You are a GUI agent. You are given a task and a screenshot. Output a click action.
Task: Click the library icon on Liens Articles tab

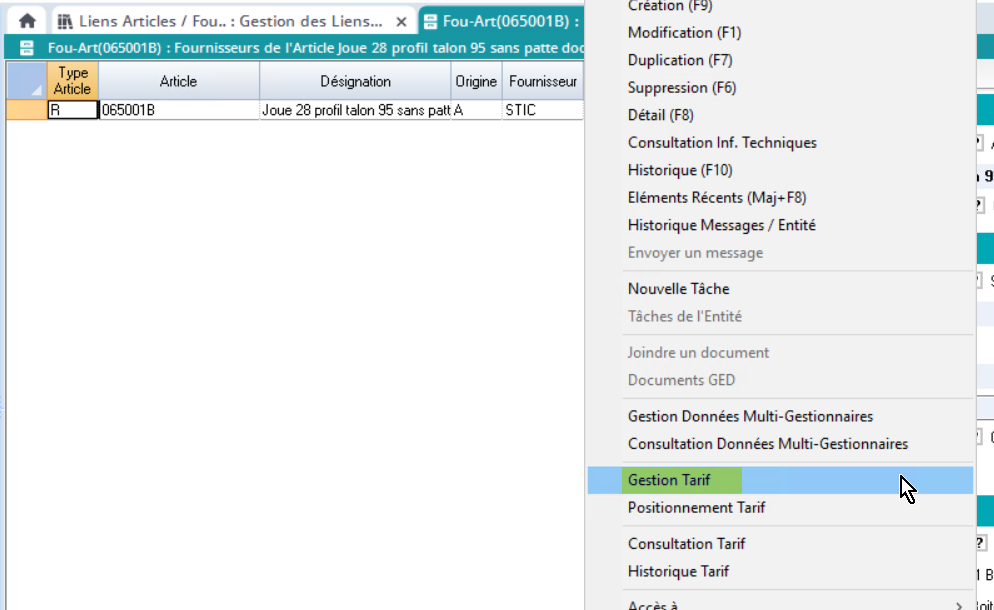(x=65, y=21)
